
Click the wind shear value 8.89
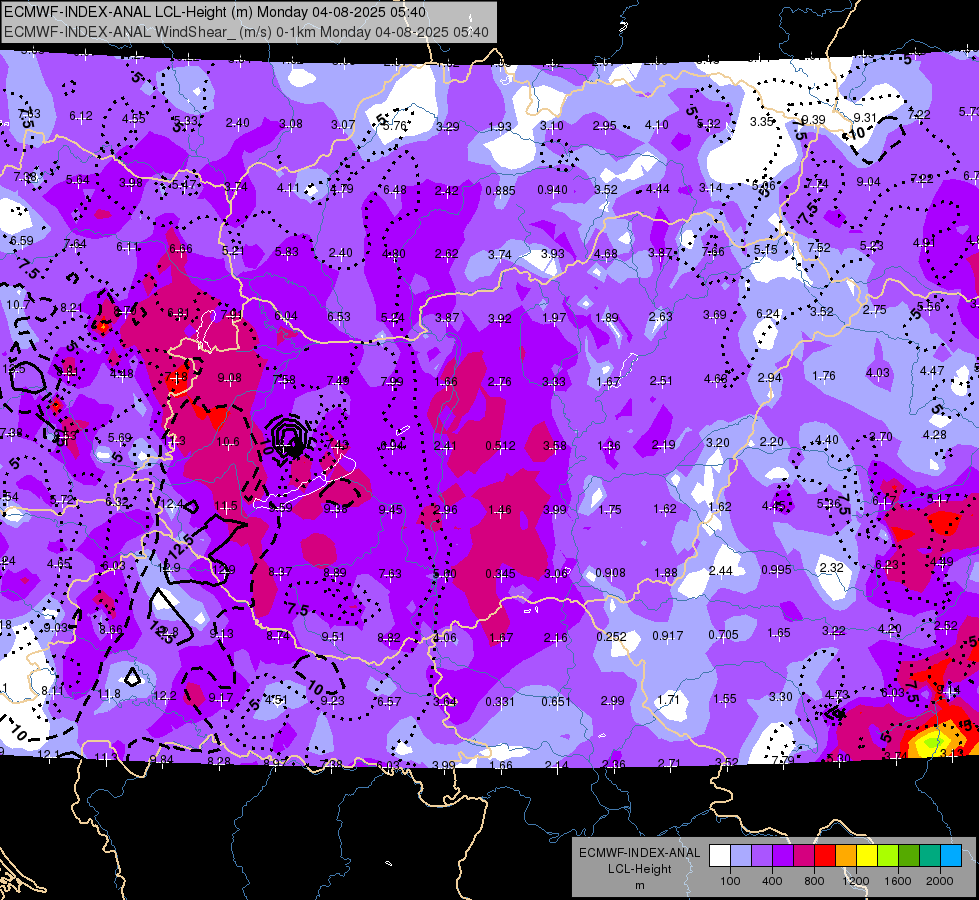tap(335, 572)
